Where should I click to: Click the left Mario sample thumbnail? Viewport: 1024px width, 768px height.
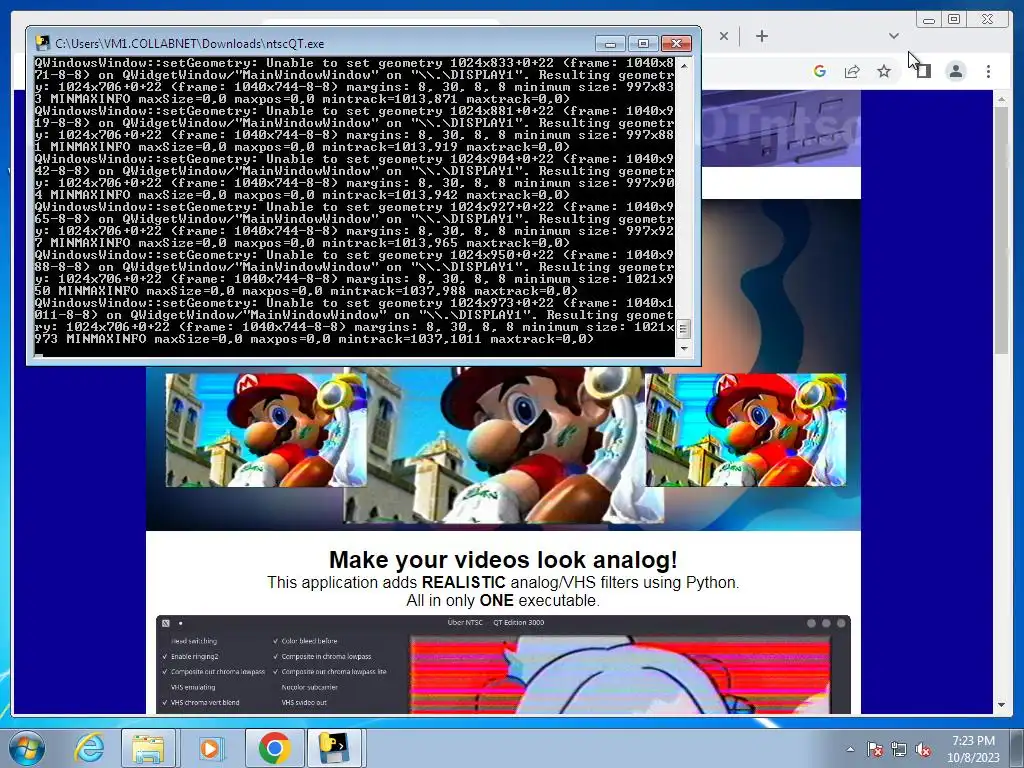pyautogui.click(x=266, y=430)
